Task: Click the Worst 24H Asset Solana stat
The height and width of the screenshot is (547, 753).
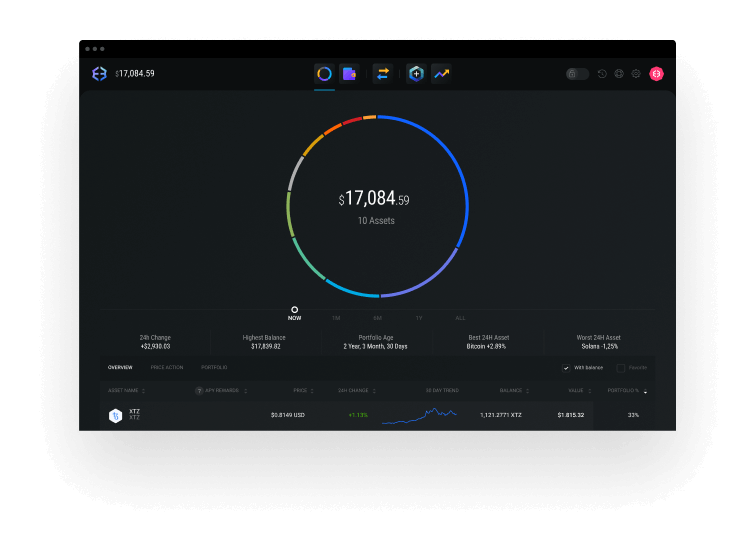Action: 599,342
